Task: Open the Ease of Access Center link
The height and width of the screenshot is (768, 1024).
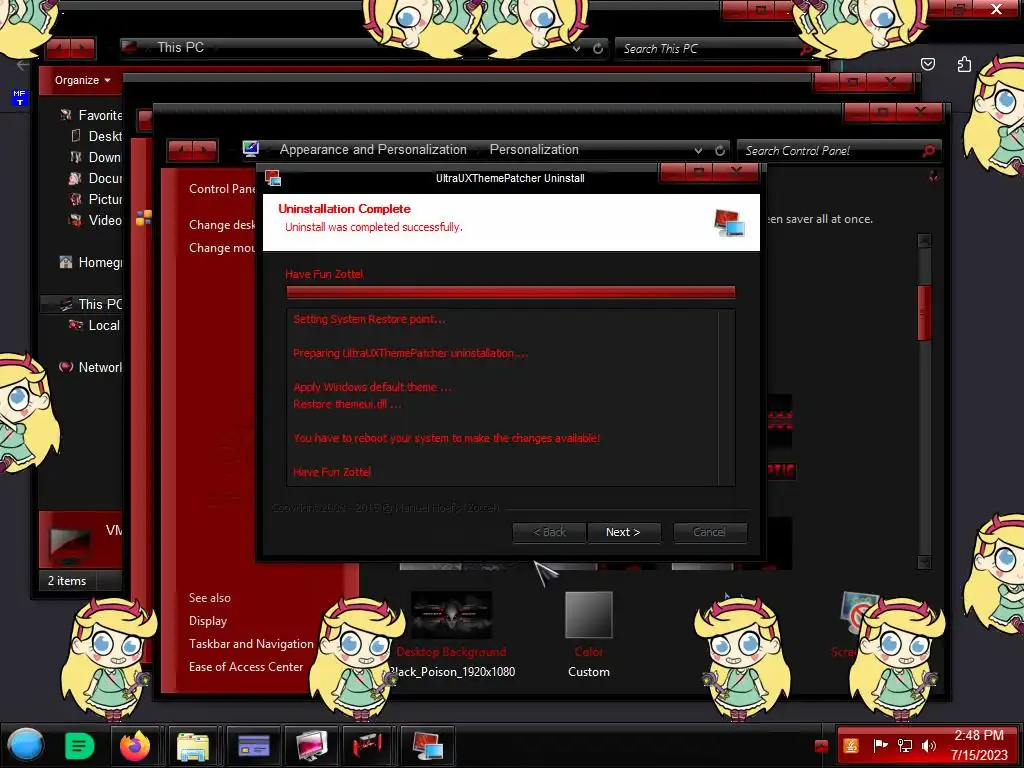Action: (246, 667)
